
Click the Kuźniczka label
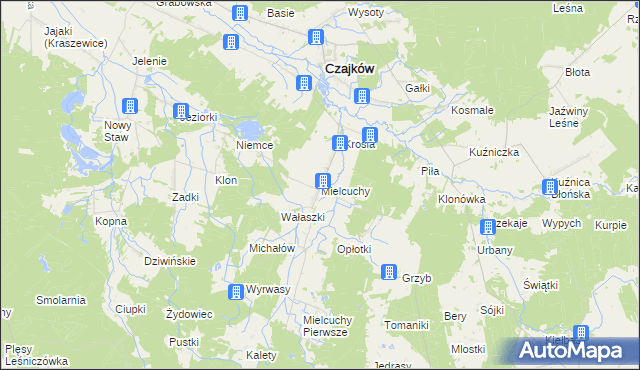click(494, 152)
